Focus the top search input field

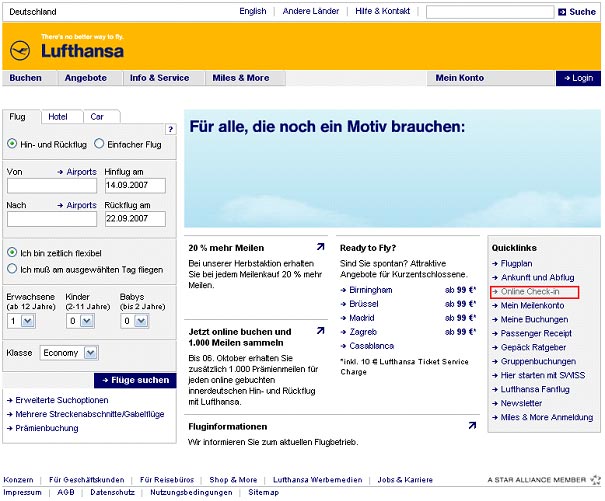[x=490, y=12]
